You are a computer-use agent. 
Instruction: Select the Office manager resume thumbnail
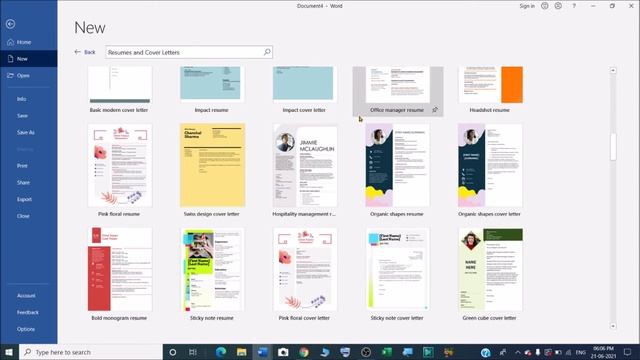point(398,84)
